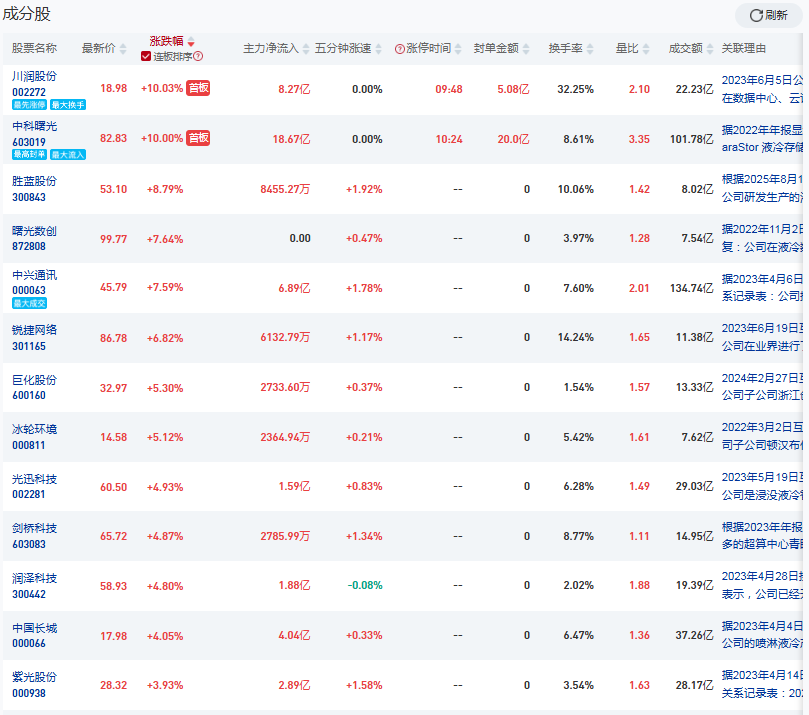Click the +7.64% change for 曙光数创
The height and width of the screenshot is (715, 809).
pyautogui.click(x=165, y=239)
